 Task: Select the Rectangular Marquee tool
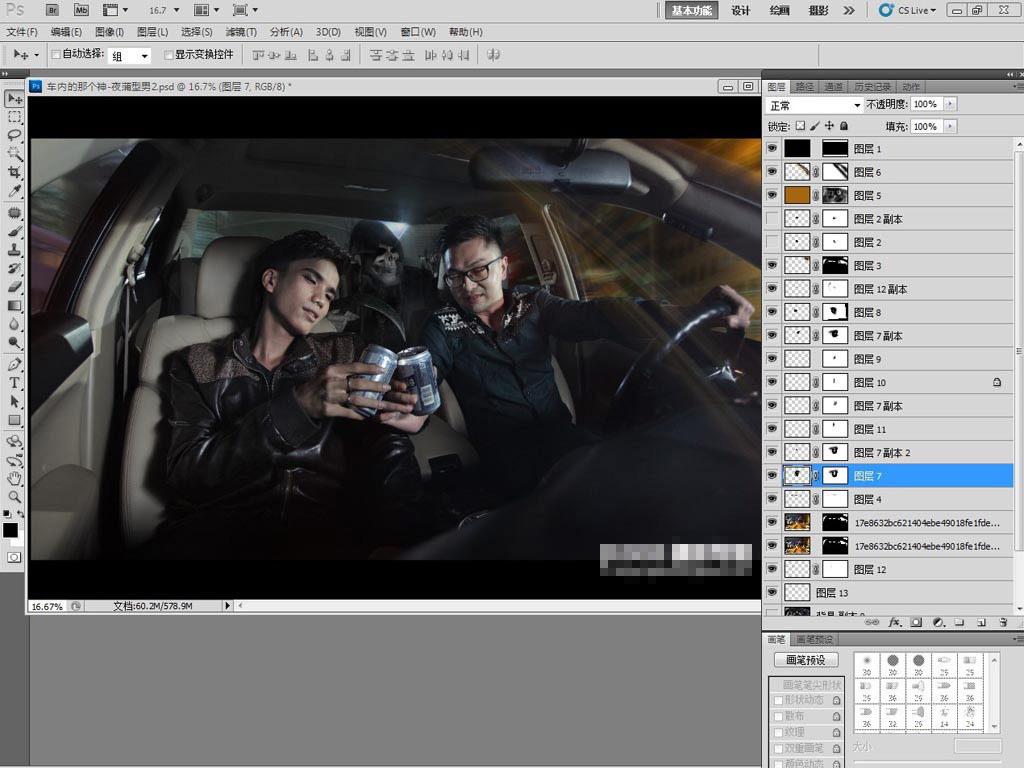(x=14, y=117)
